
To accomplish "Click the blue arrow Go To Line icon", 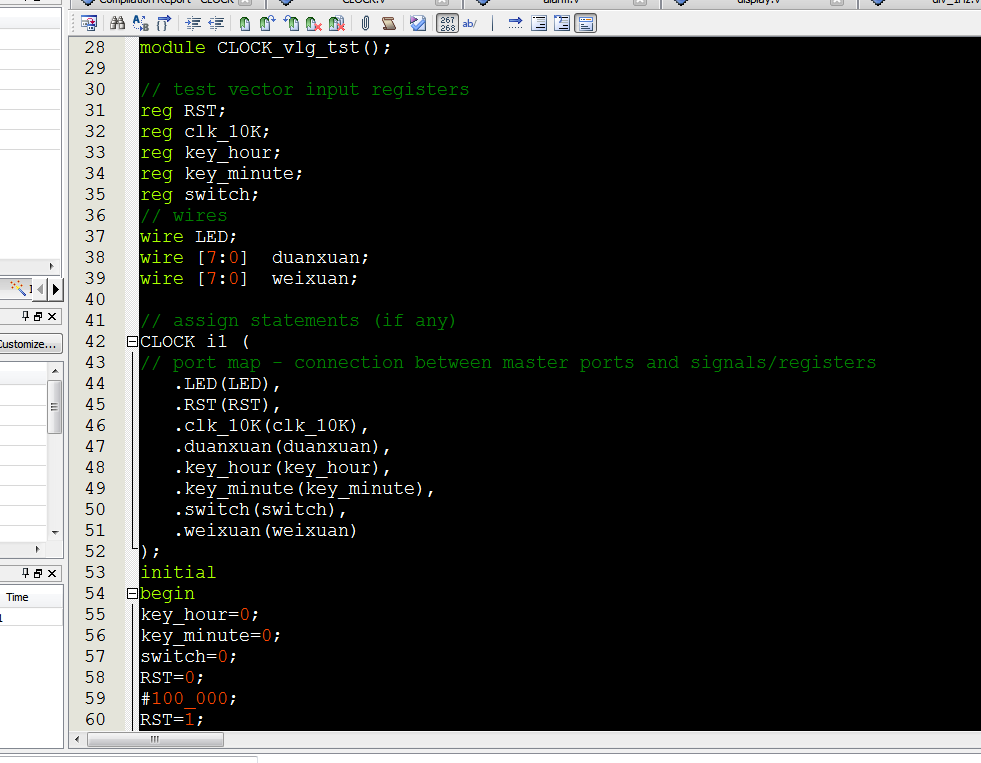I will (516, 24).
